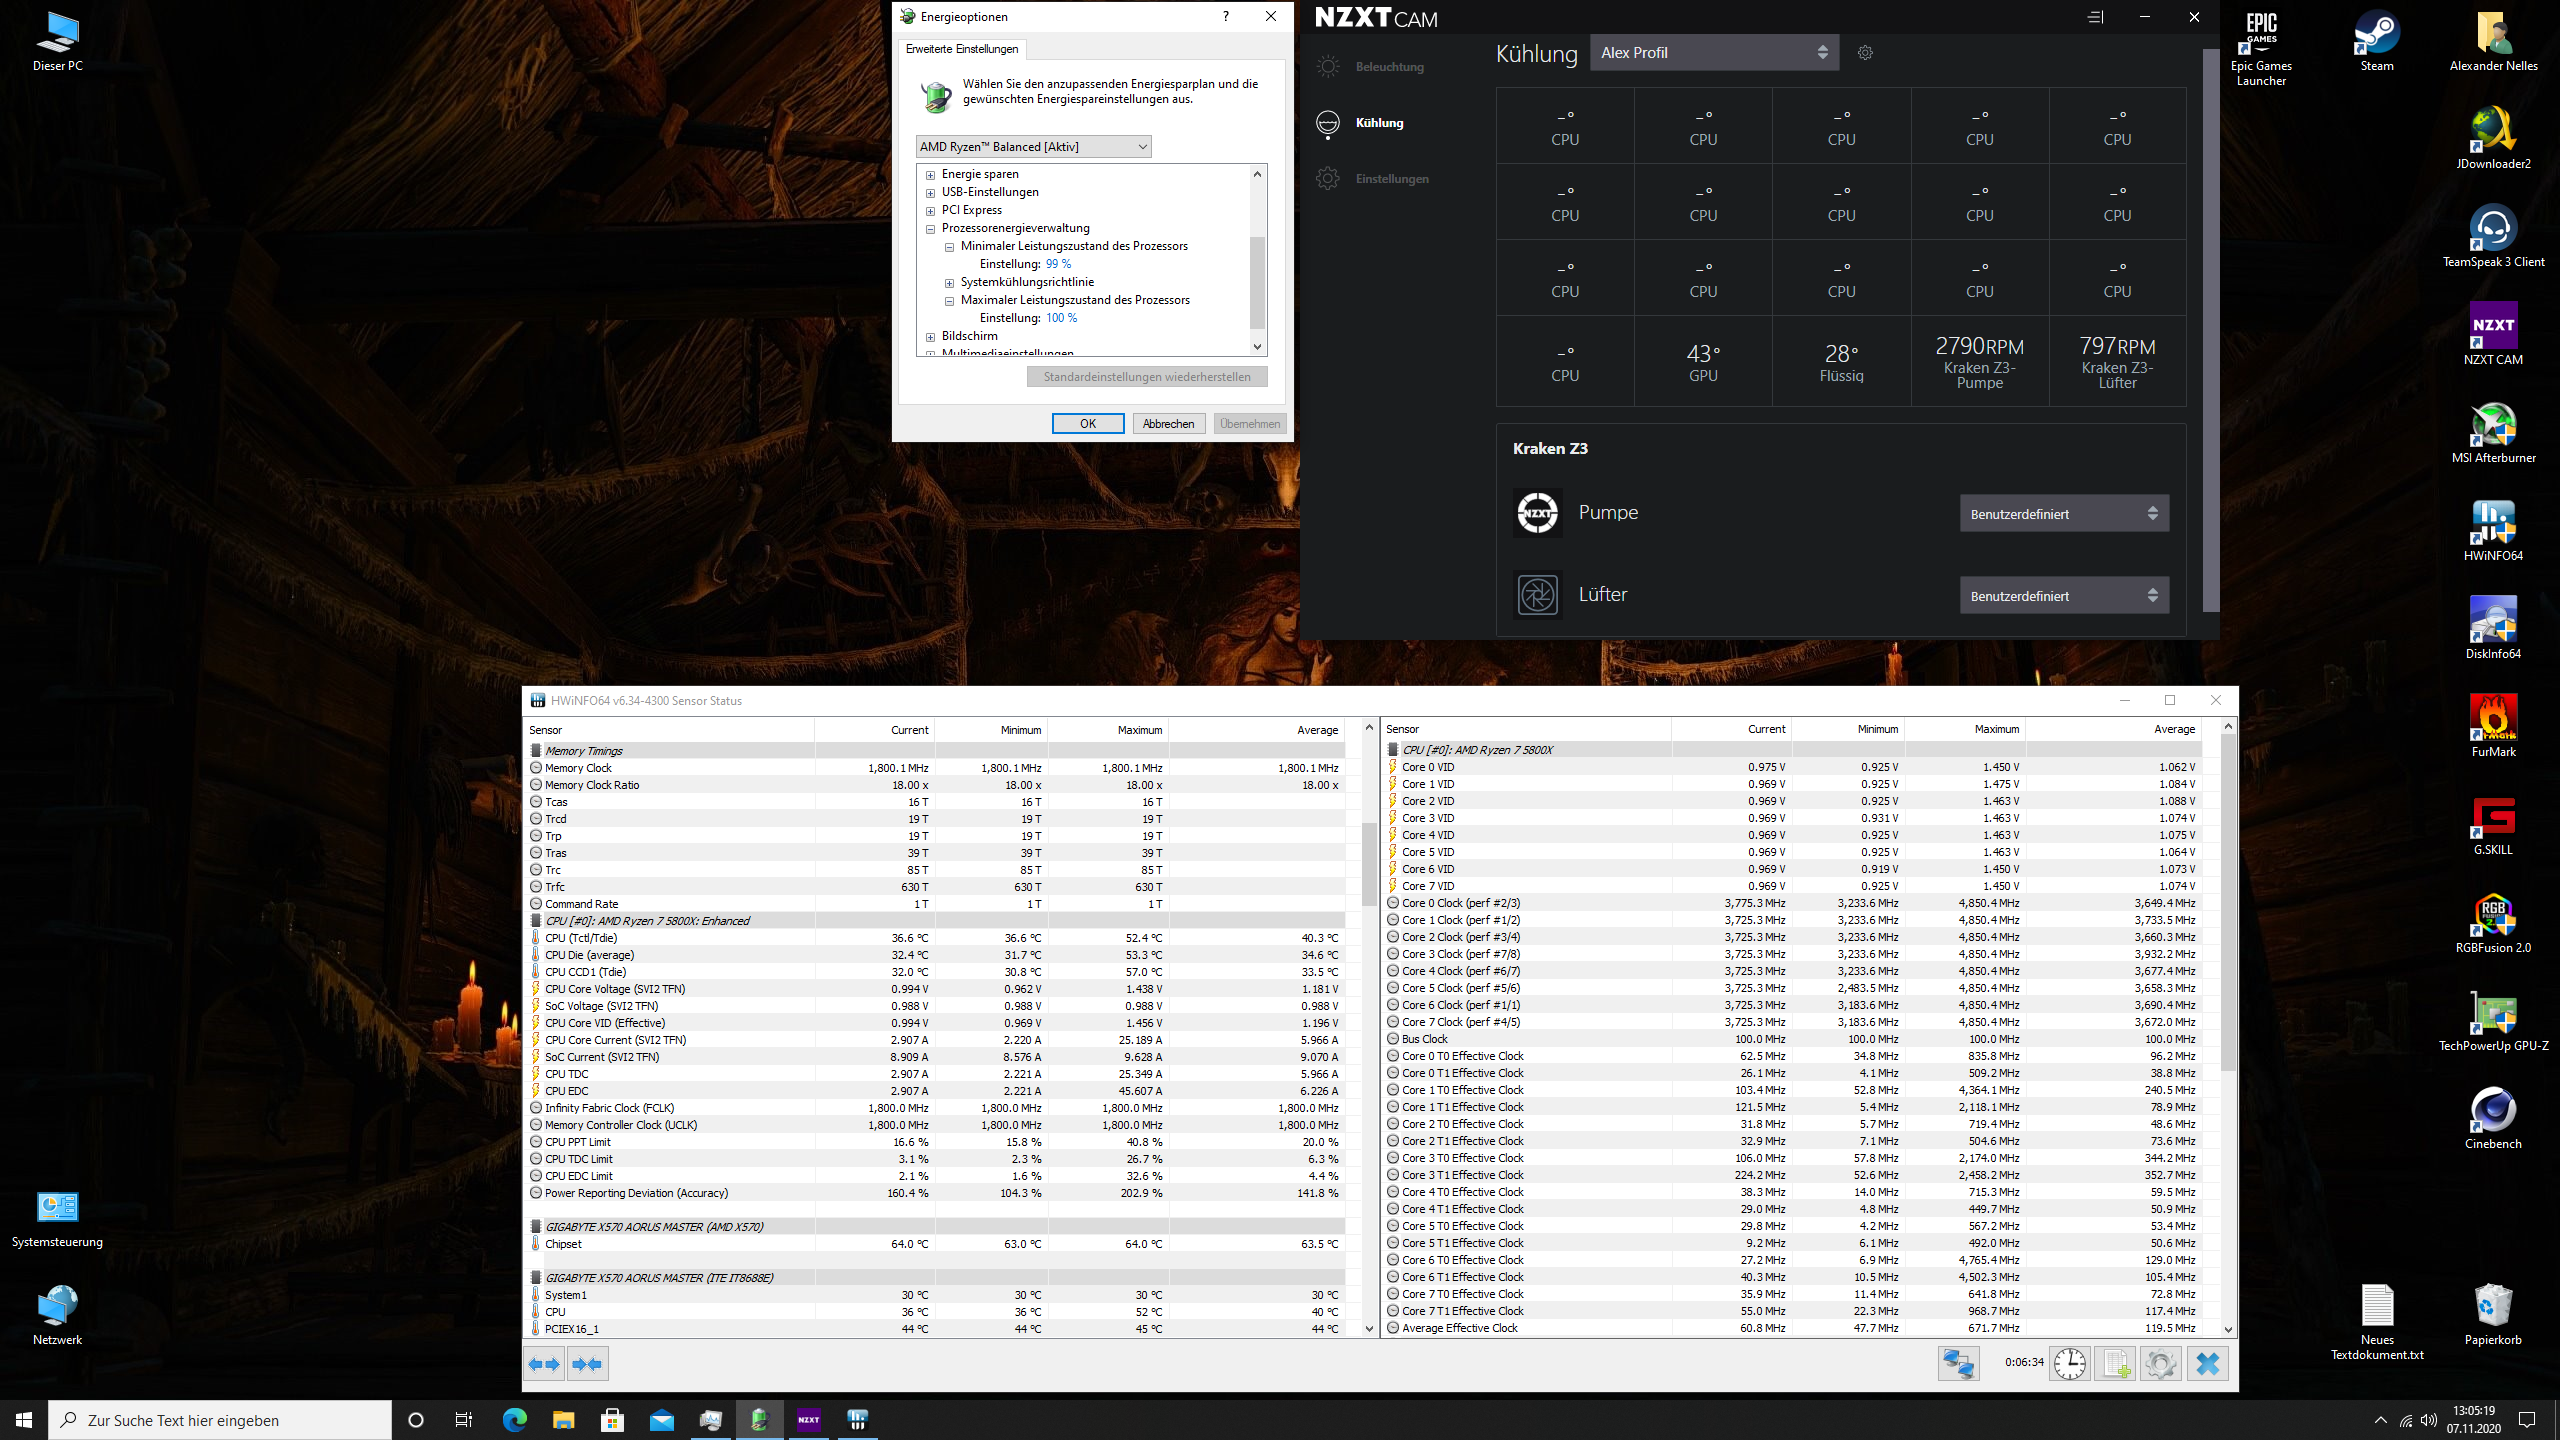Screen dimensions: 2560x1440
Task: Open the AMD Ryzen Balanced power plan dropdown
Action: click(1033, 147)
